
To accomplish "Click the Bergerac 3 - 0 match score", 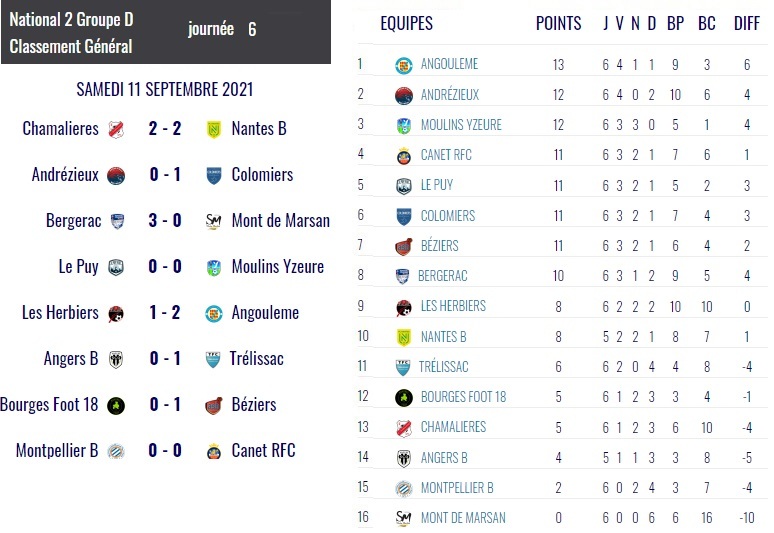I will (x=165, y=221).
